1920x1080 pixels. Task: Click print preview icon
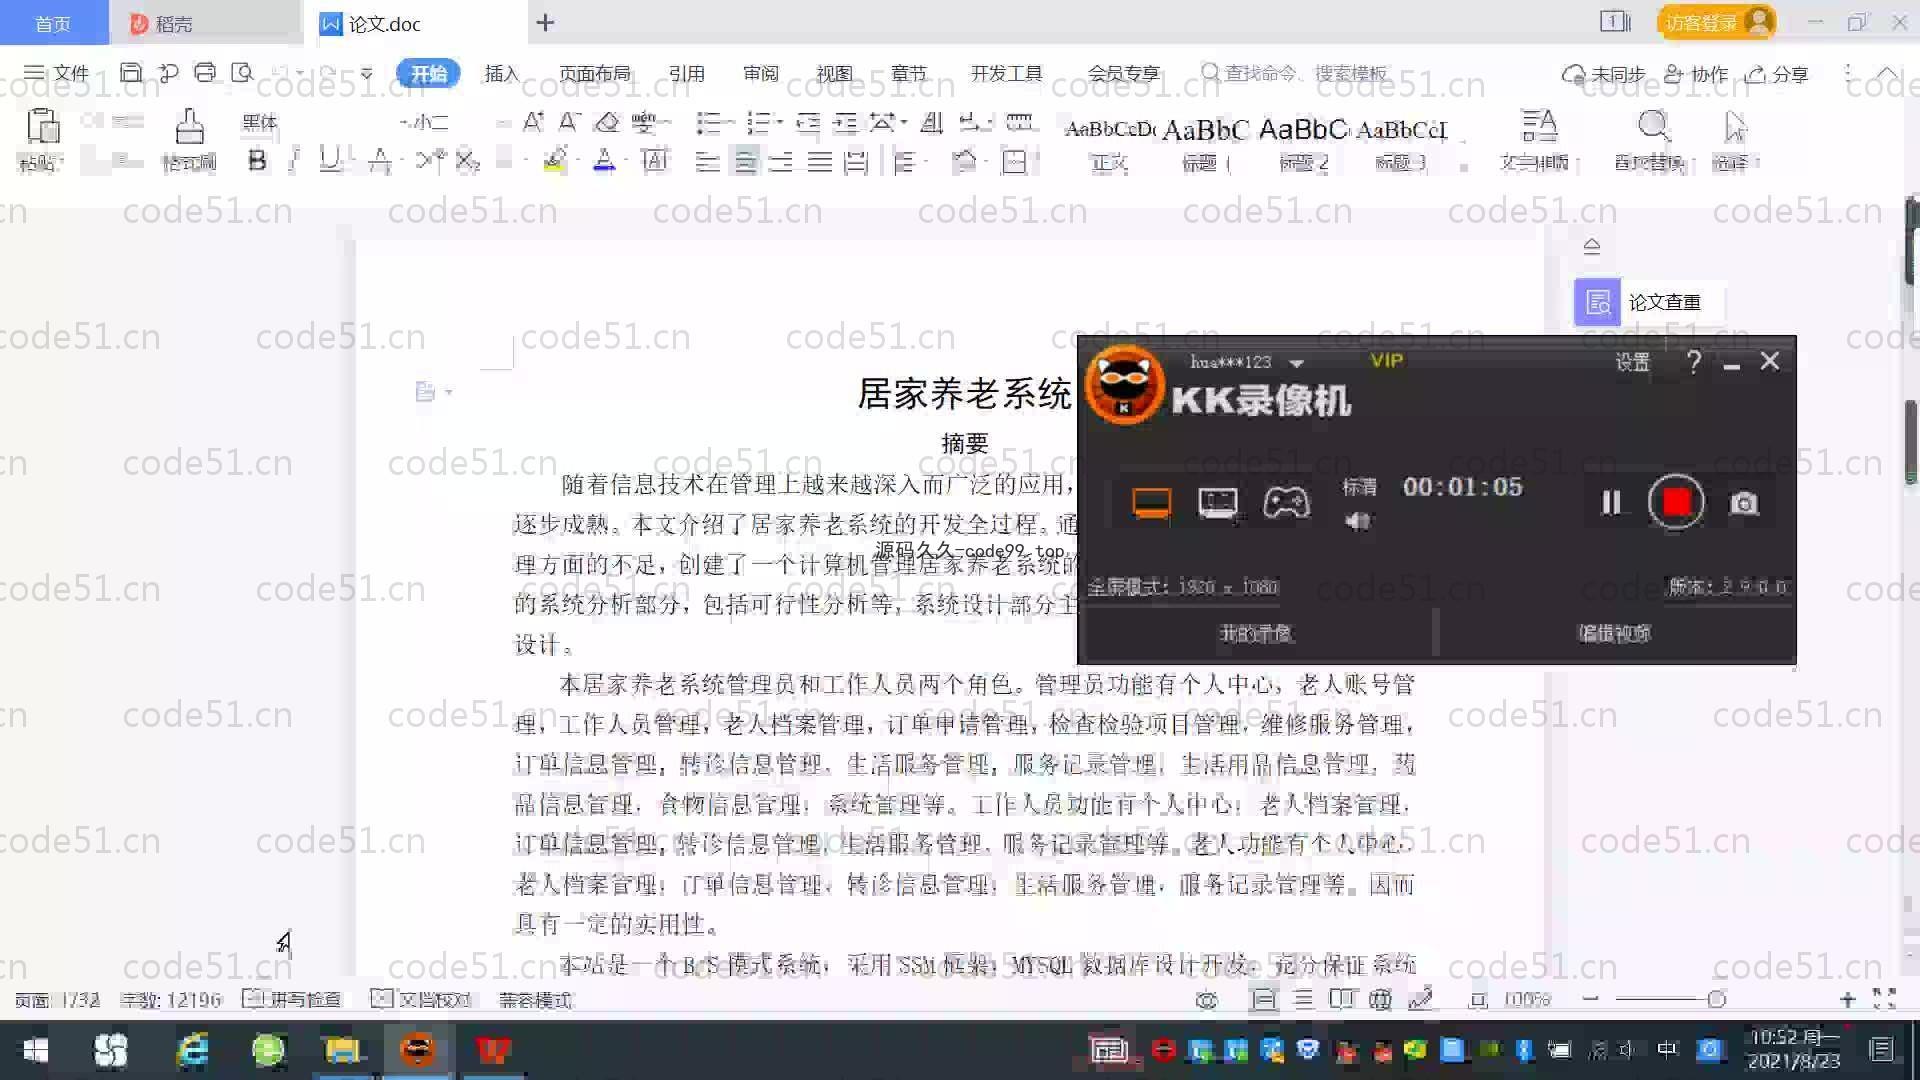(x=242, y=72)
